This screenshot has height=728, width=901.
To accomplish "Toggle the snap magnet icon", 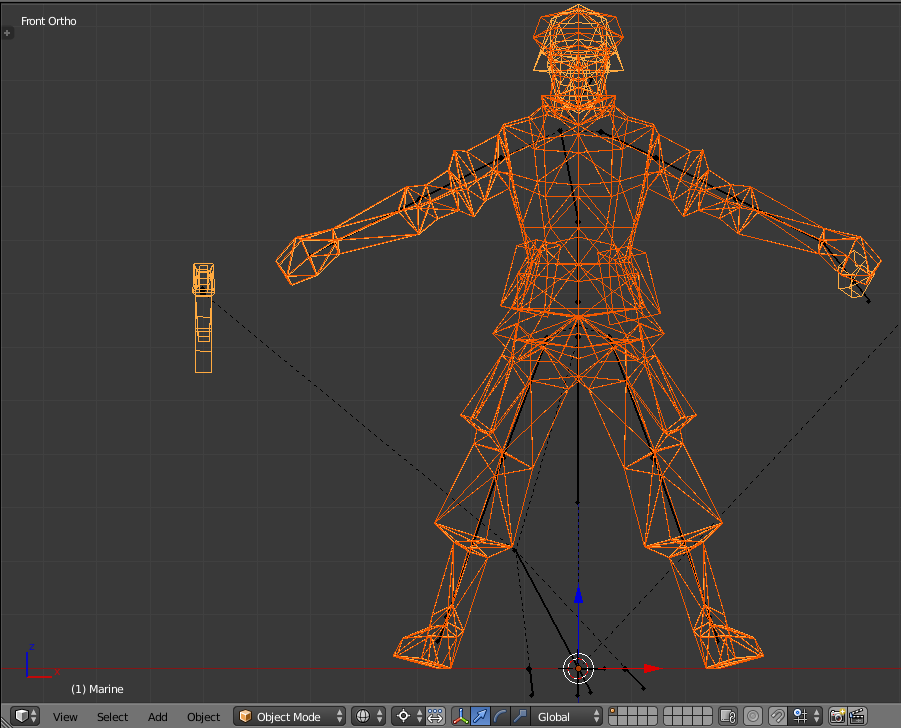I will pos(777,717).
